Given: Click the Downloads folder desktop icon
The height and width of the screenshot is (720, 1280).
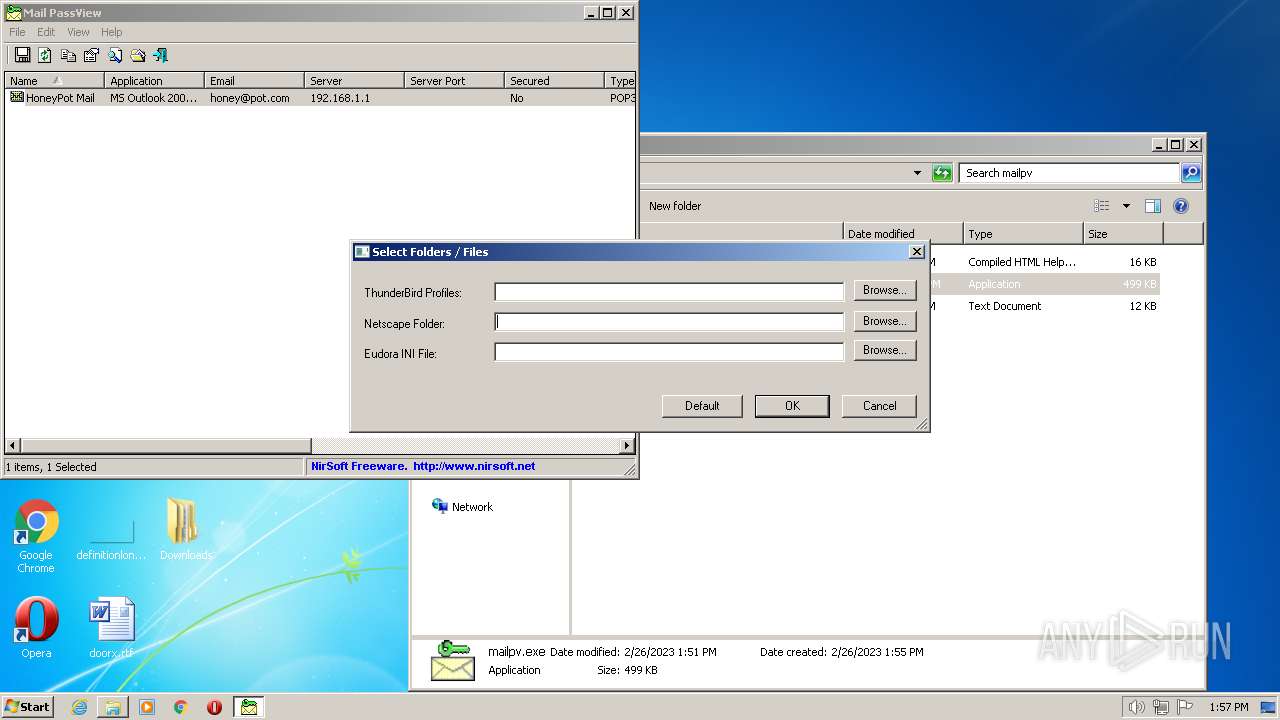Looking at the screenshot, I should [x=185, y=529].
